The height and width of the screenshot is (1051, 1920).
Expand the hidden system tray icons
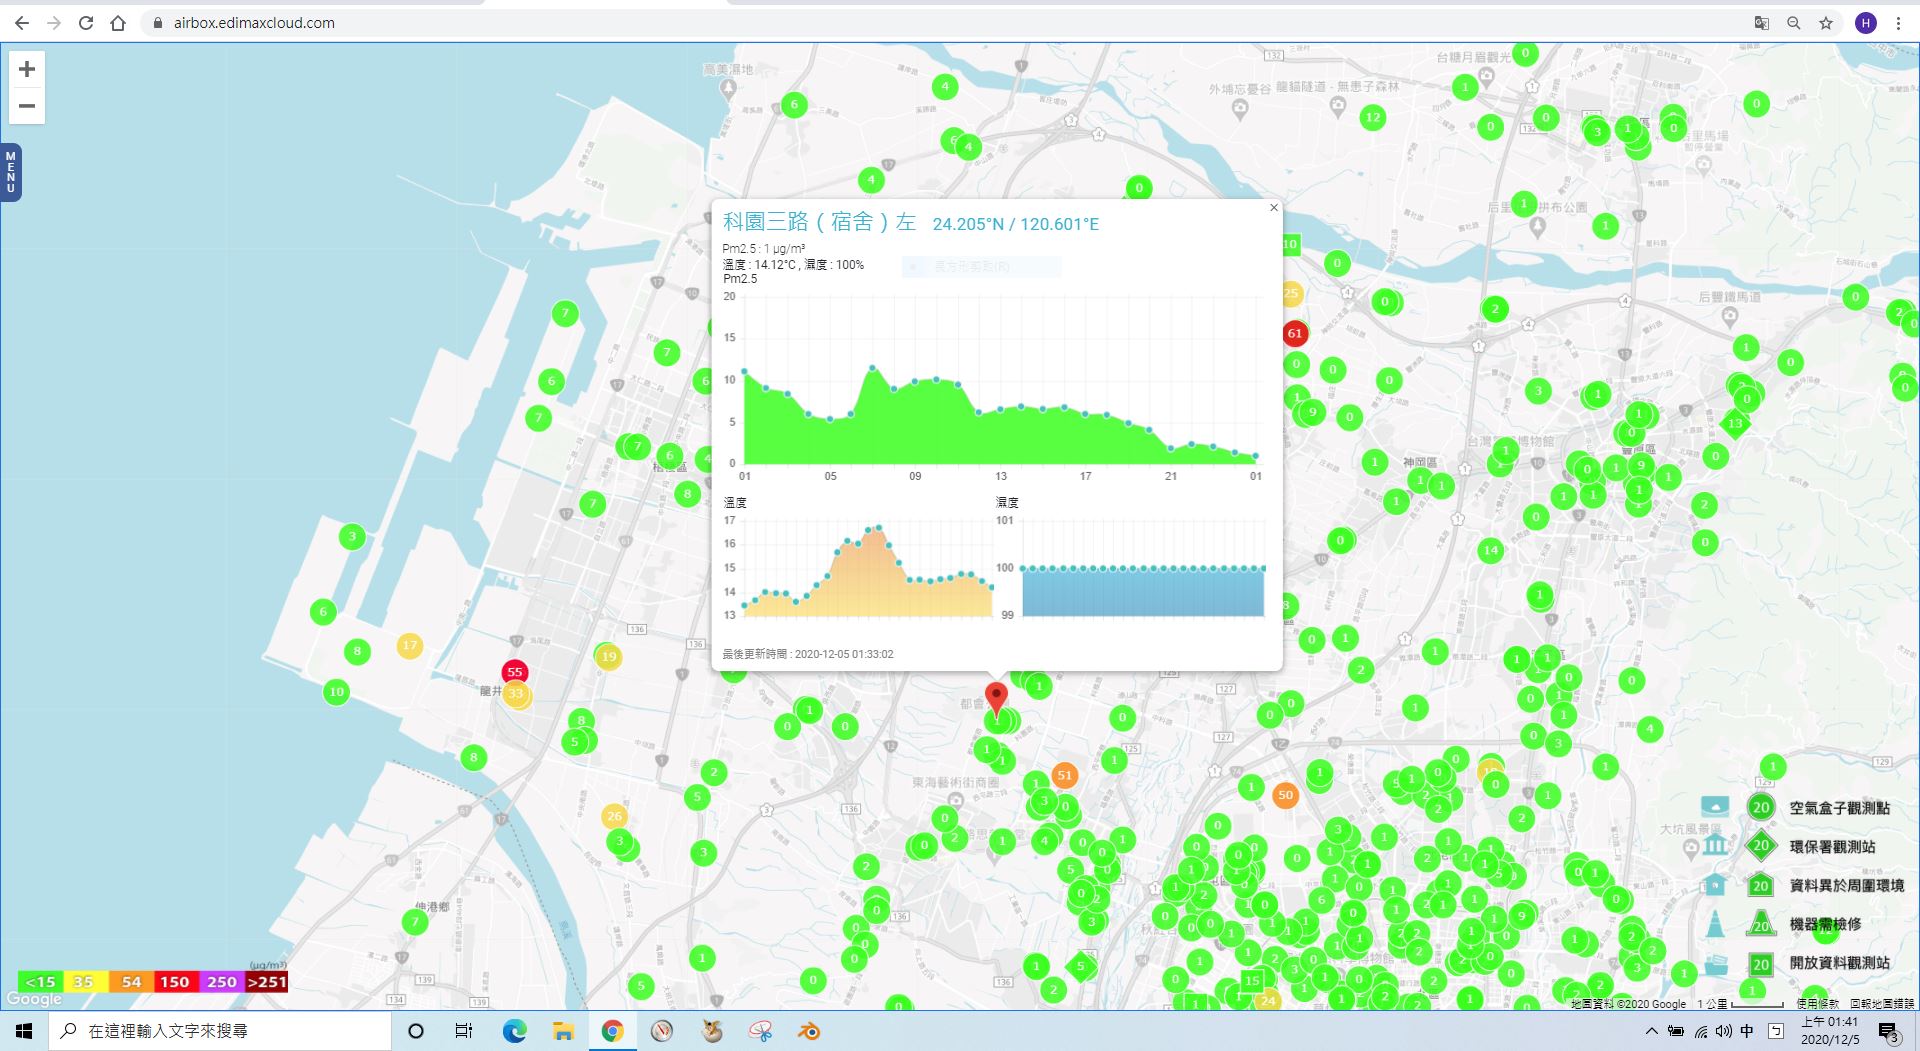click(x=1651, y=1031)
